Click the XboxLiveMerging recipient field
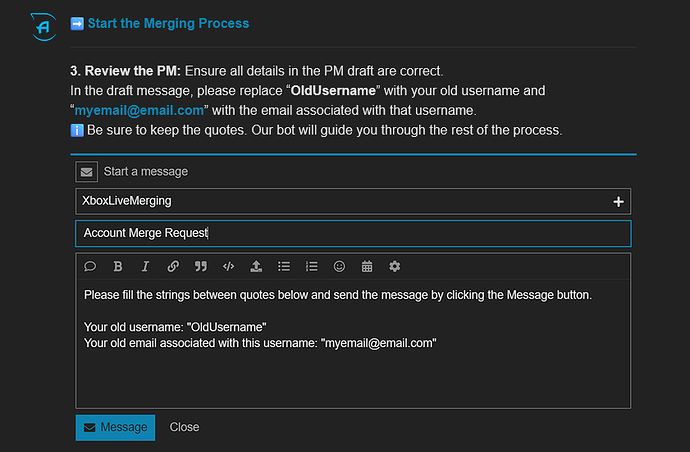Viewport: 690px width, 452px height. click(340, 201)
